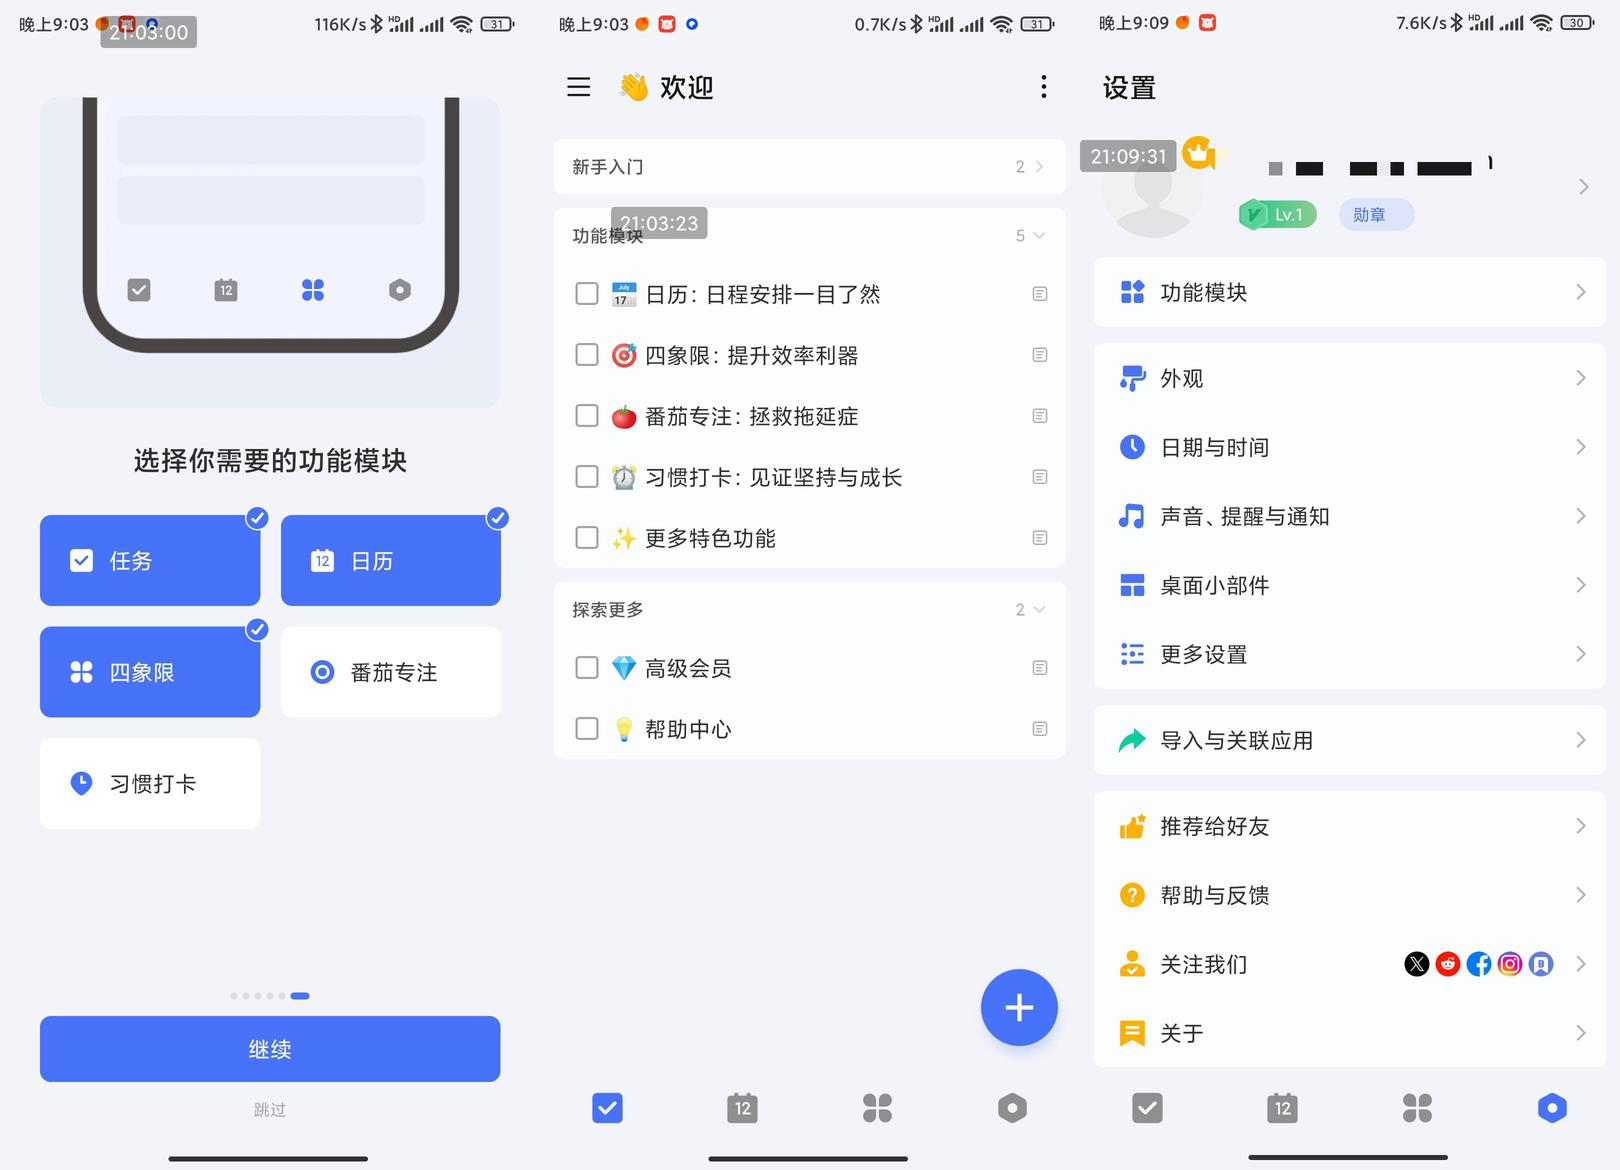
Task: Click the Reddit icon in 关注我们 row
Action: (1447, 964)
